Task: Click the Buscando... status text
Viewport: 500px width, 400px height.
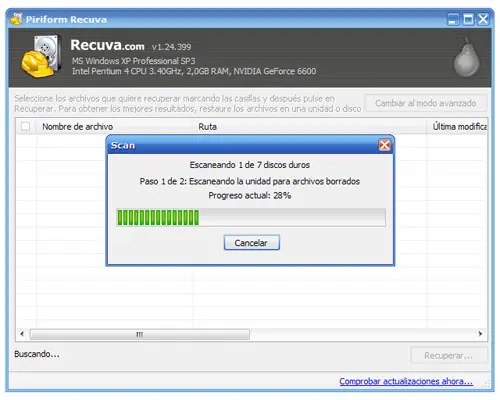Action: tap(37, 354)
